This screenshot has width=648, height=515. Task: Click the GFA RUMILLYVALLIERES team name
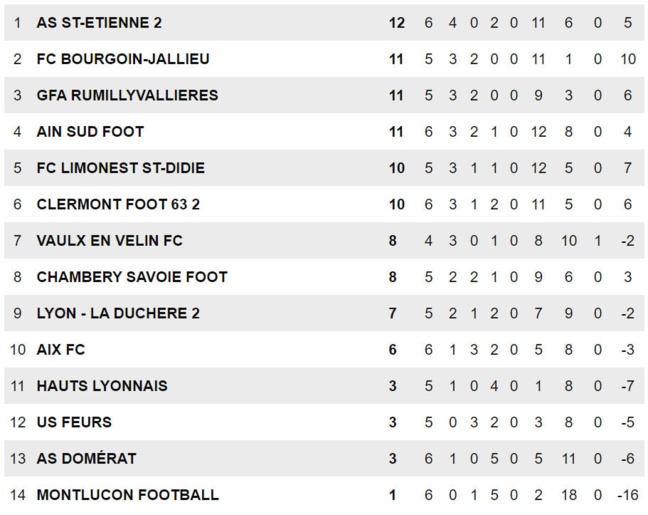click(x=127, y=95)
